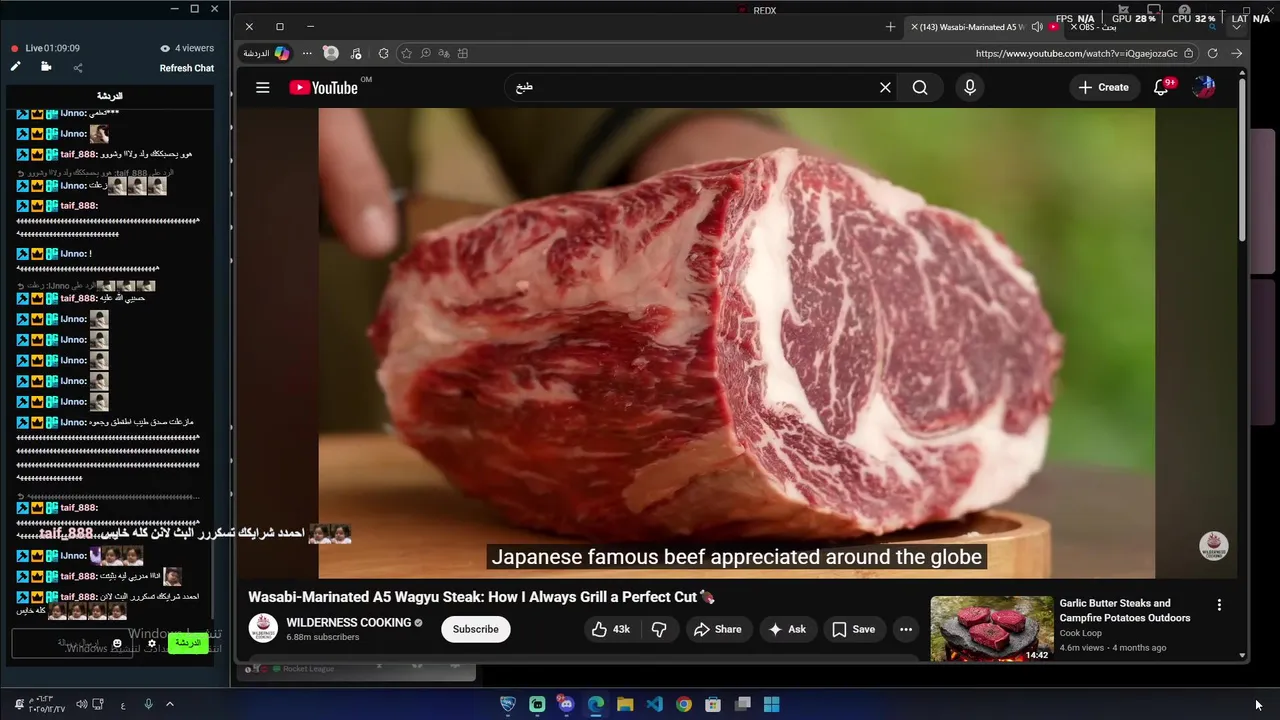
Task: Reload the page in the browser
Action: coord(1212,53)
